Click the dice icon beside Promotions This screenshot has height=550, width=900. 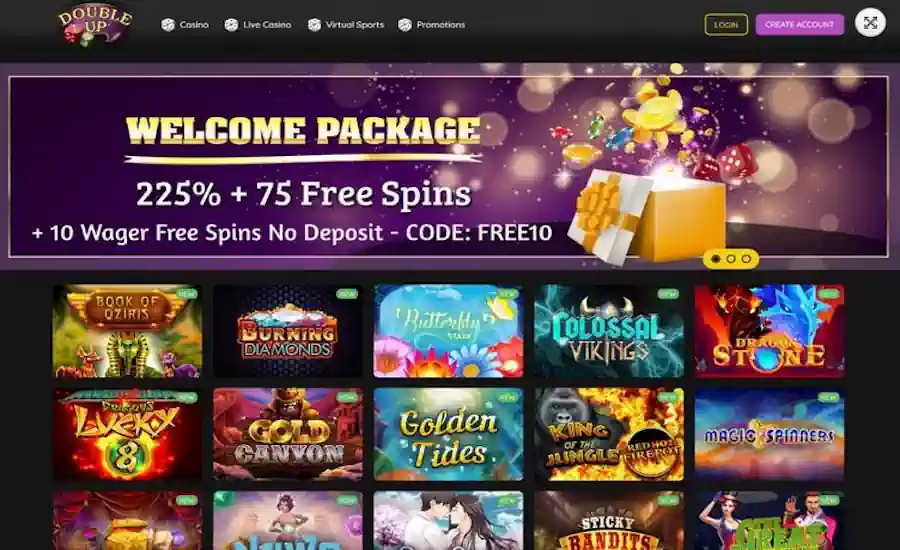(x=405, y=25)
